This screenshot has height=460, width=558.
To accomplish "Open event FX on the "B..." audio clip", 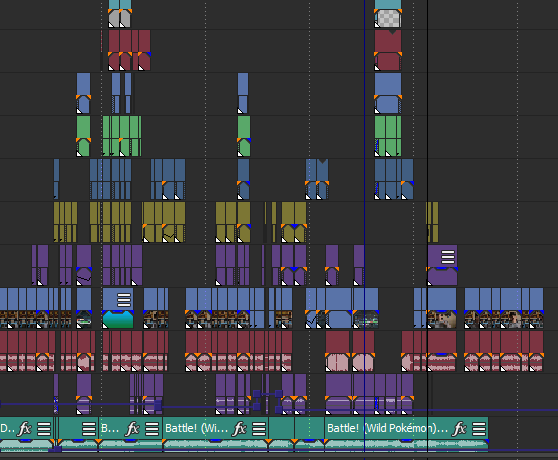I will point(132,429).
